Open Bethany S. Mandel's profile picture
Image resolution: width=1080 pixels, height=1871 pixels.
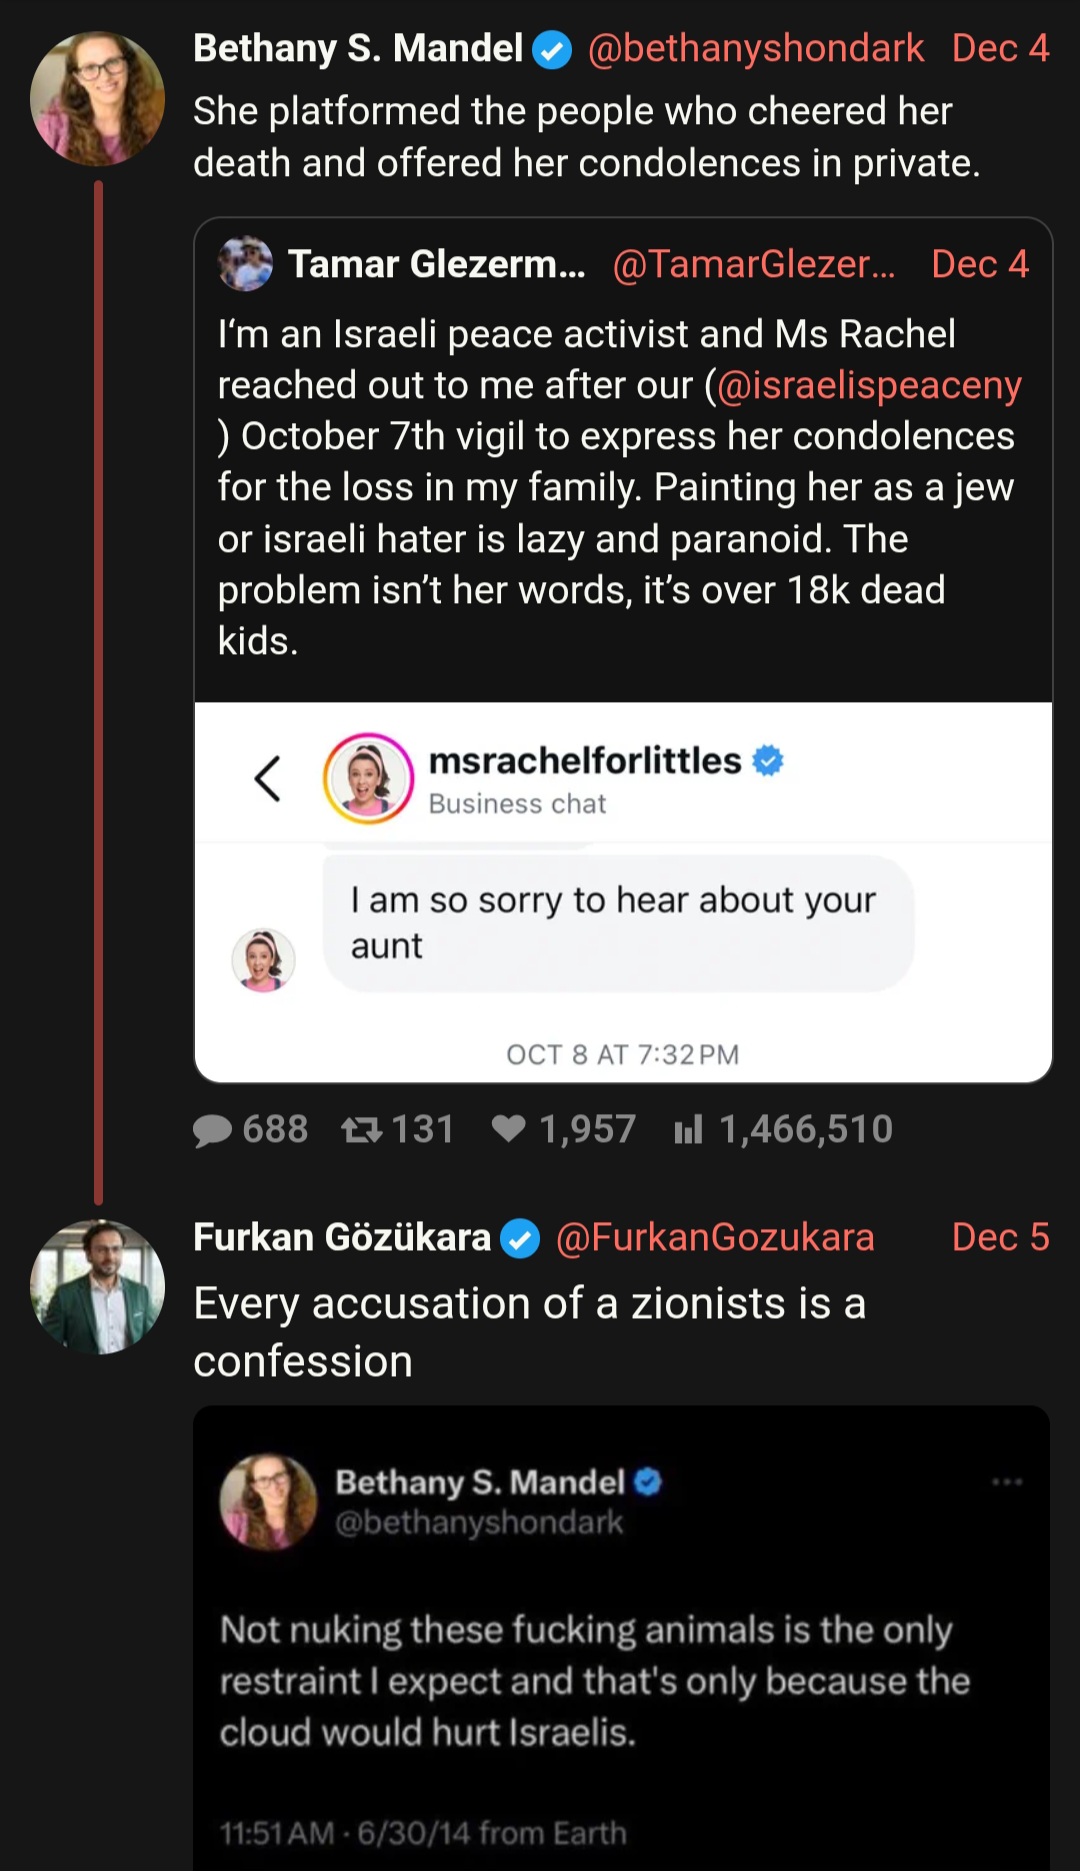point(98,98)
